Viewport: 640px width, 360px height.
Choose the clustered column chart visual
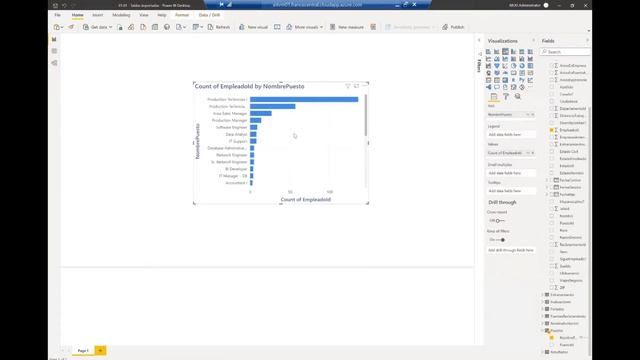pos(513,51)
